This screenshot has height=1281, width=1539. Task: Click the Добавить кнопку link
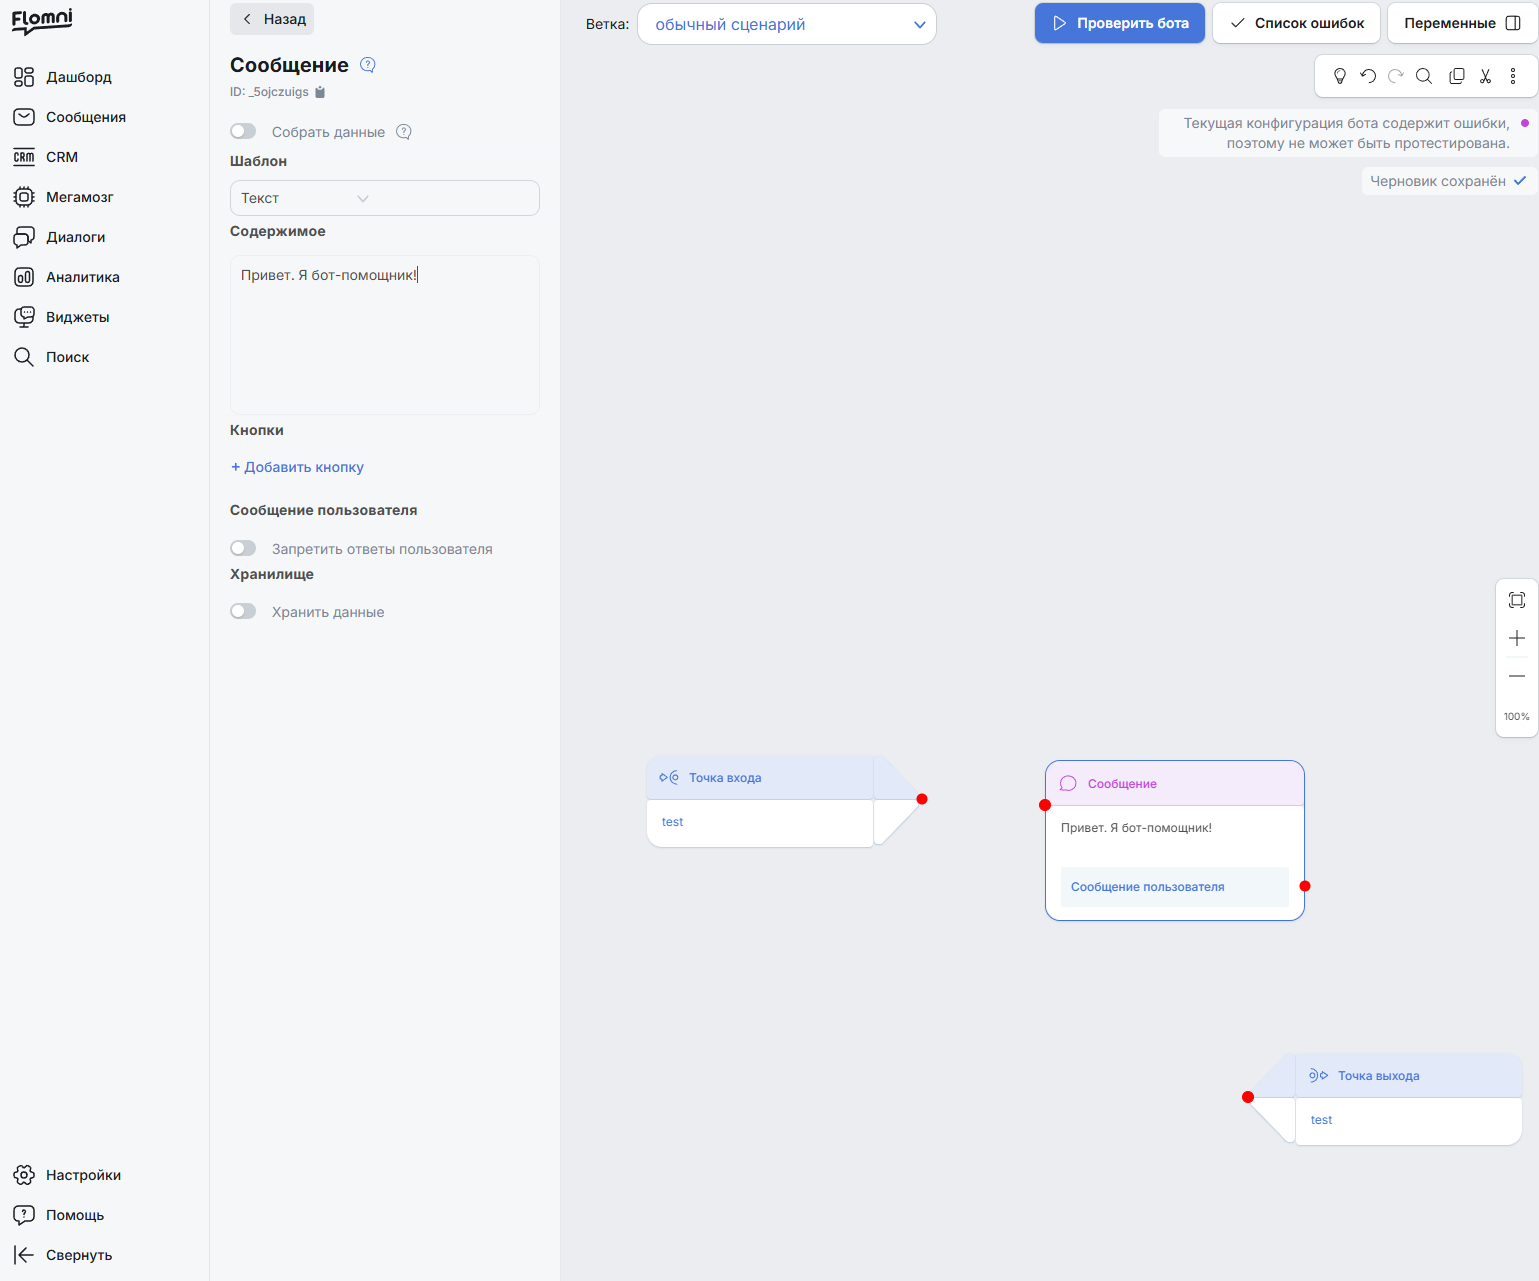coord(297,467)
